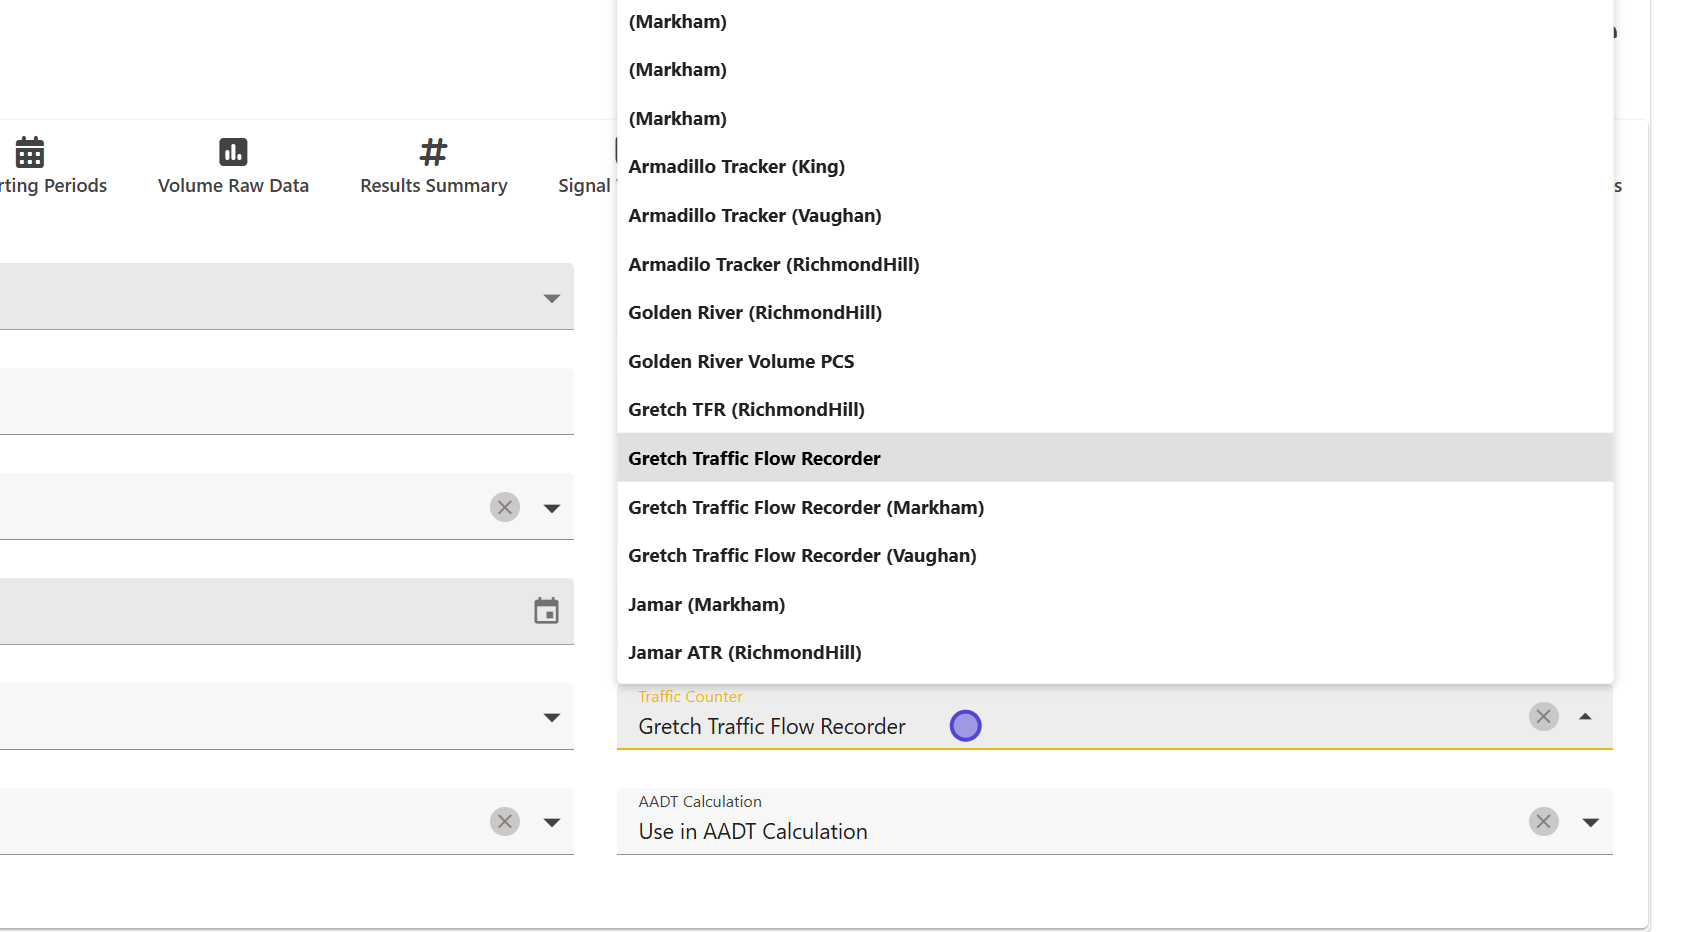
Task: Choose Gretch TFR (RichmondHill) option
Action: [746, 410]
